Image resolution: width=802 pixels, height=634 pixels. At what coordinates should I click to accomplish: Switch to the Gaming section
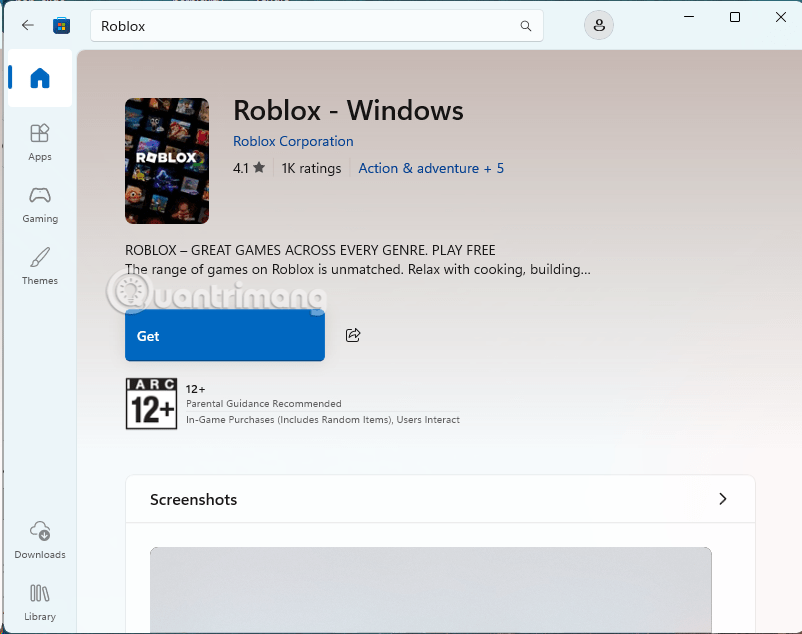[x=40, y=205]
